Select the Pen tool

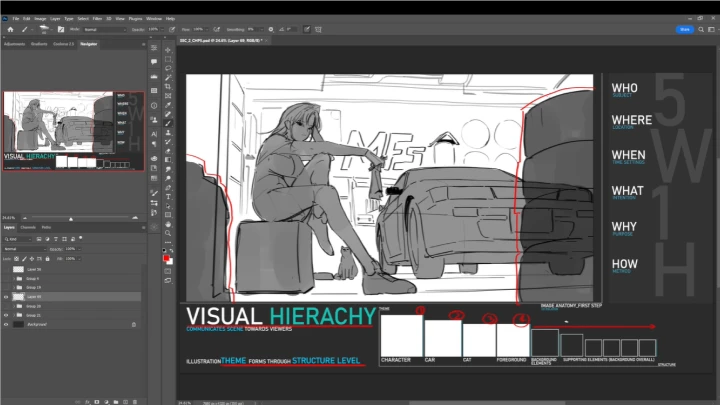(x=168, y=188)
